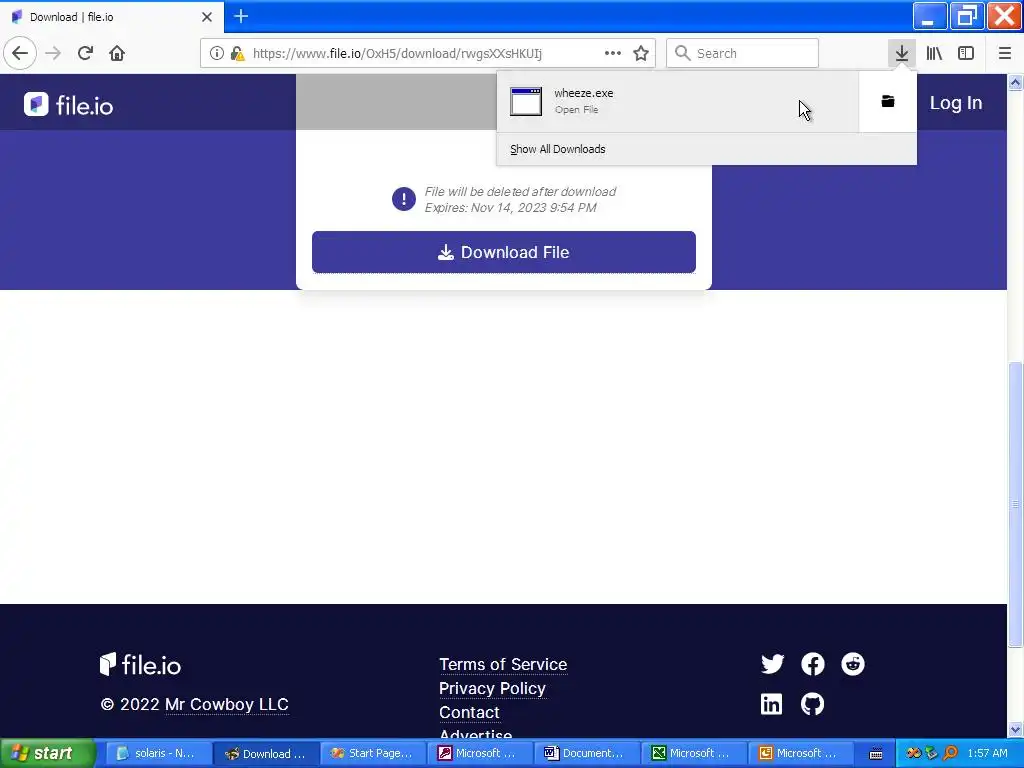Click the page scrollbar down arrow
This screenshot has width=1024, height=768.
click(x=1015, y=729)
